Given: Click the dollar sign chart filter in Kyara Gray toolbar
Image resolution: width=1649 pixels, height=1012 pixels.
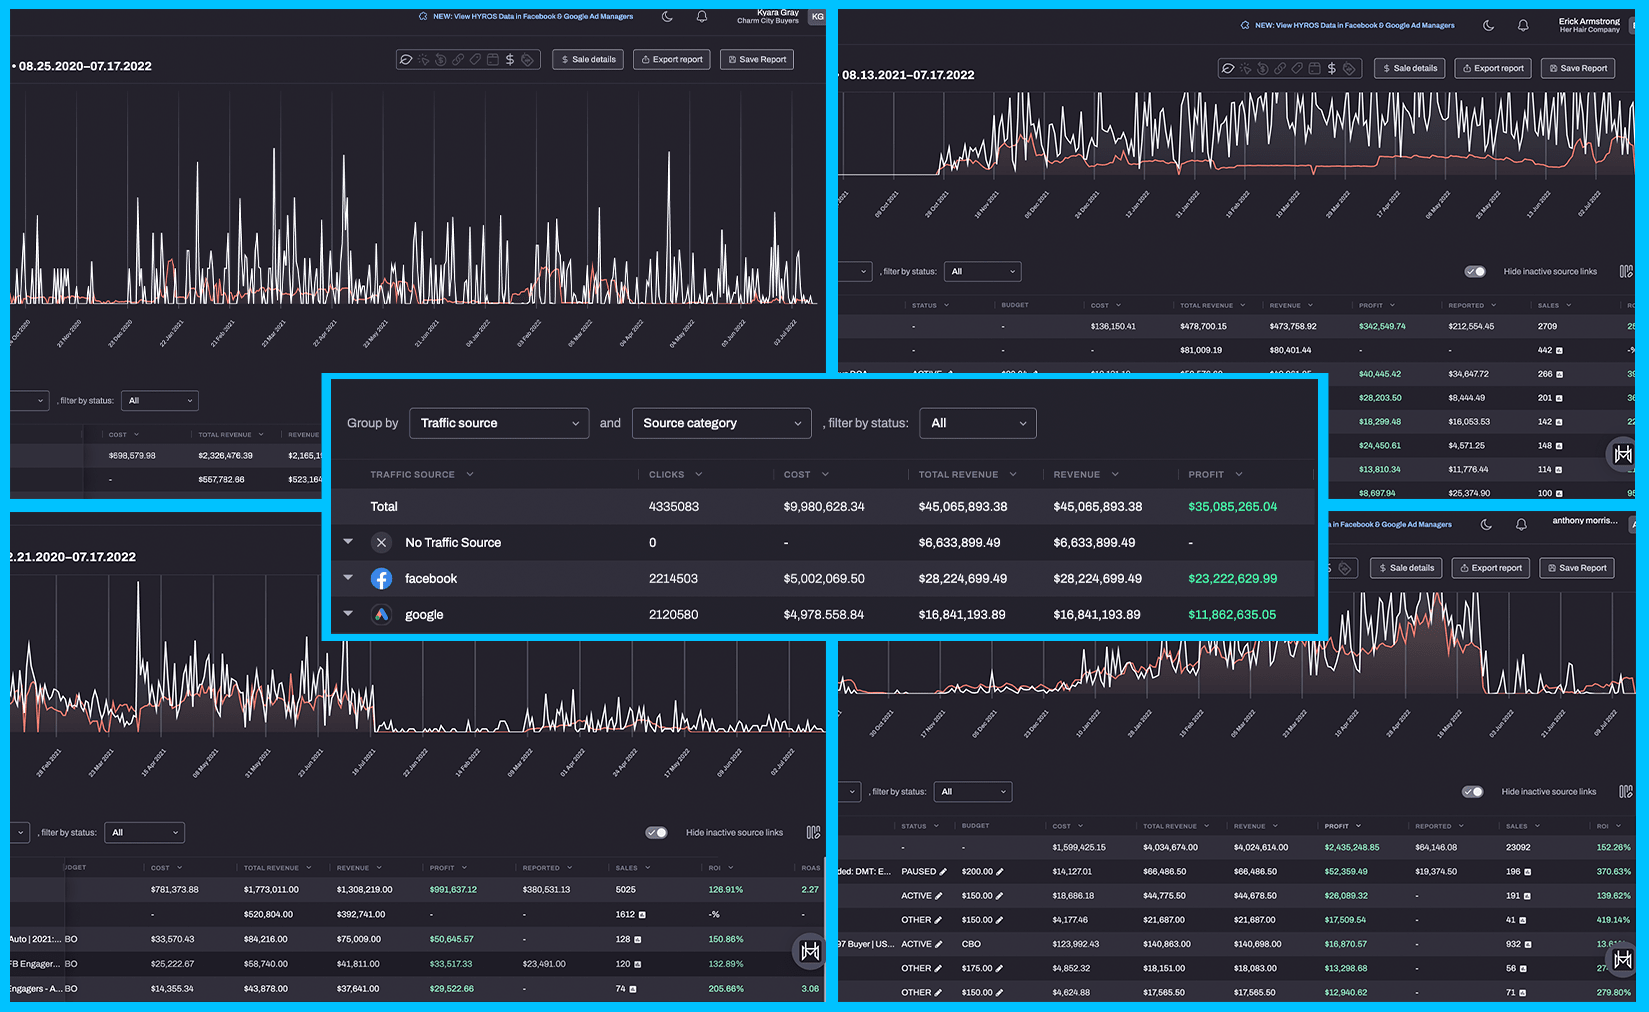Looking at the screenshot, I should (x=510, y=60).
